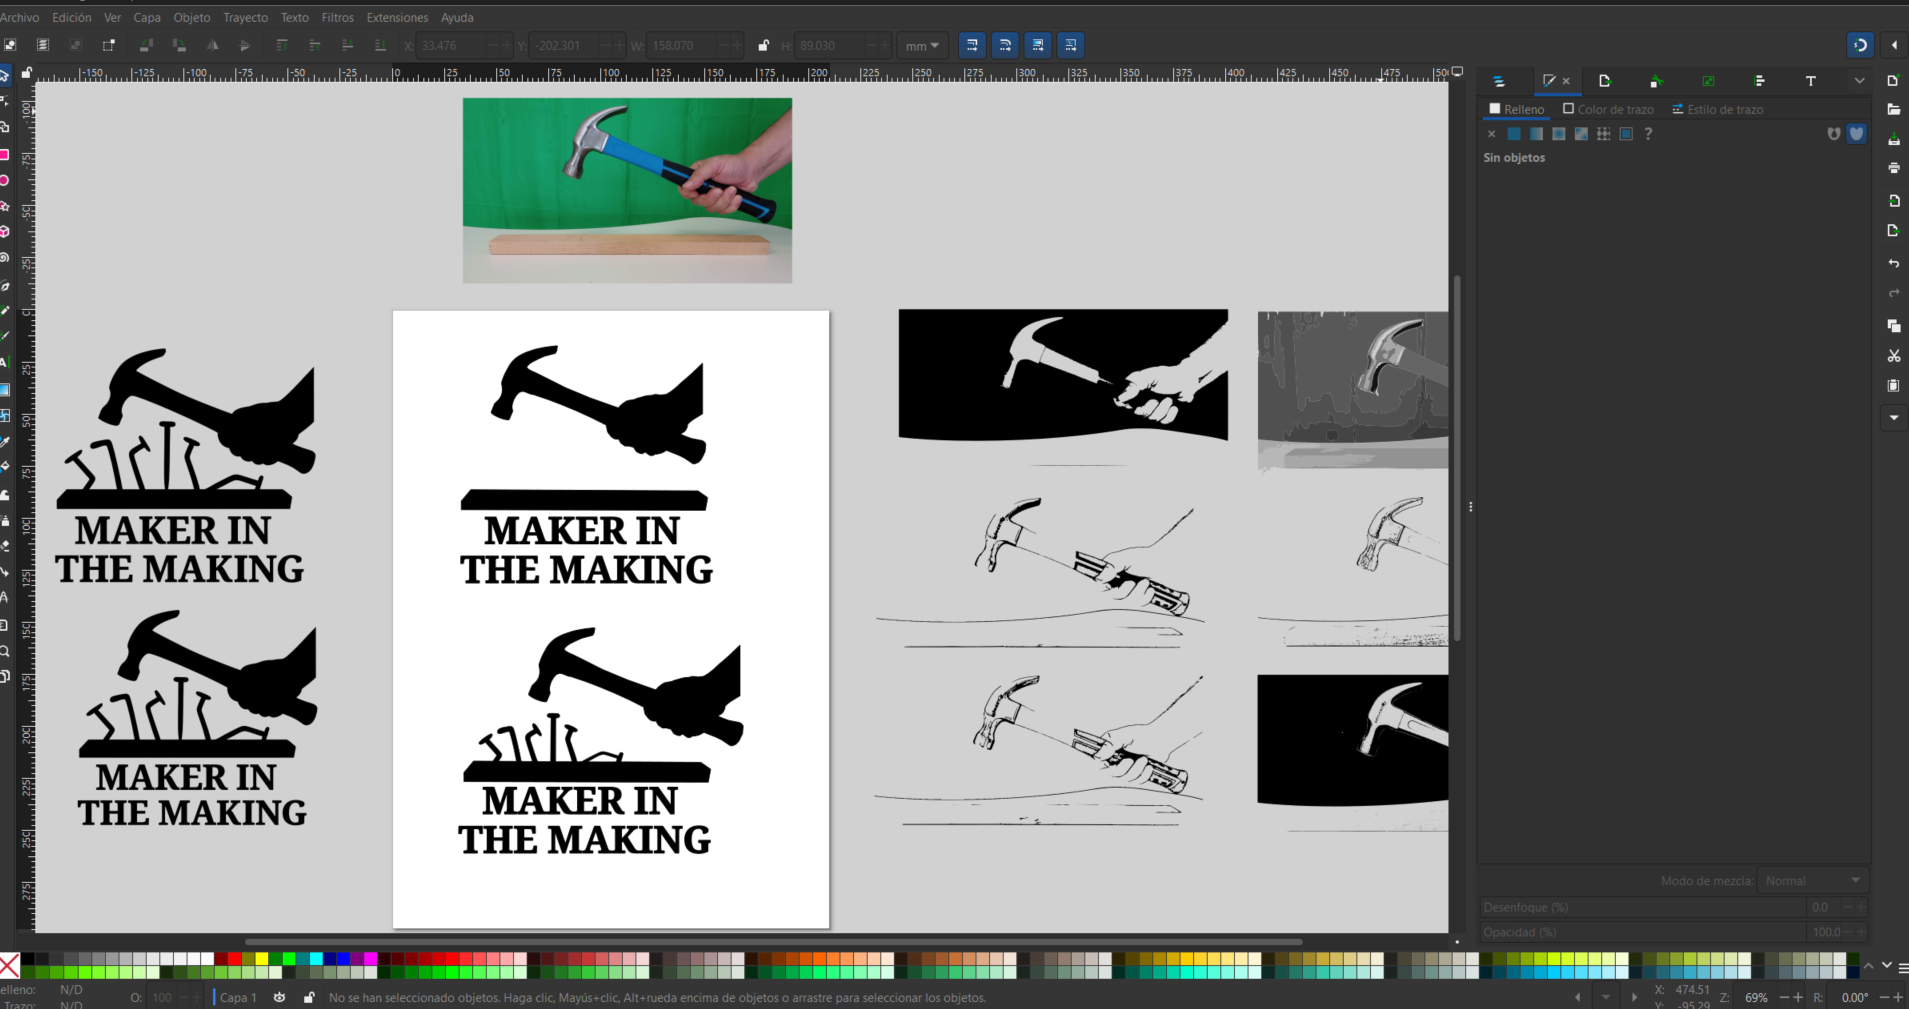Viewport: 1909px width, 1009px height.
Task: Toggle the Capa 1 layer lock
Action: pos(309,997)
